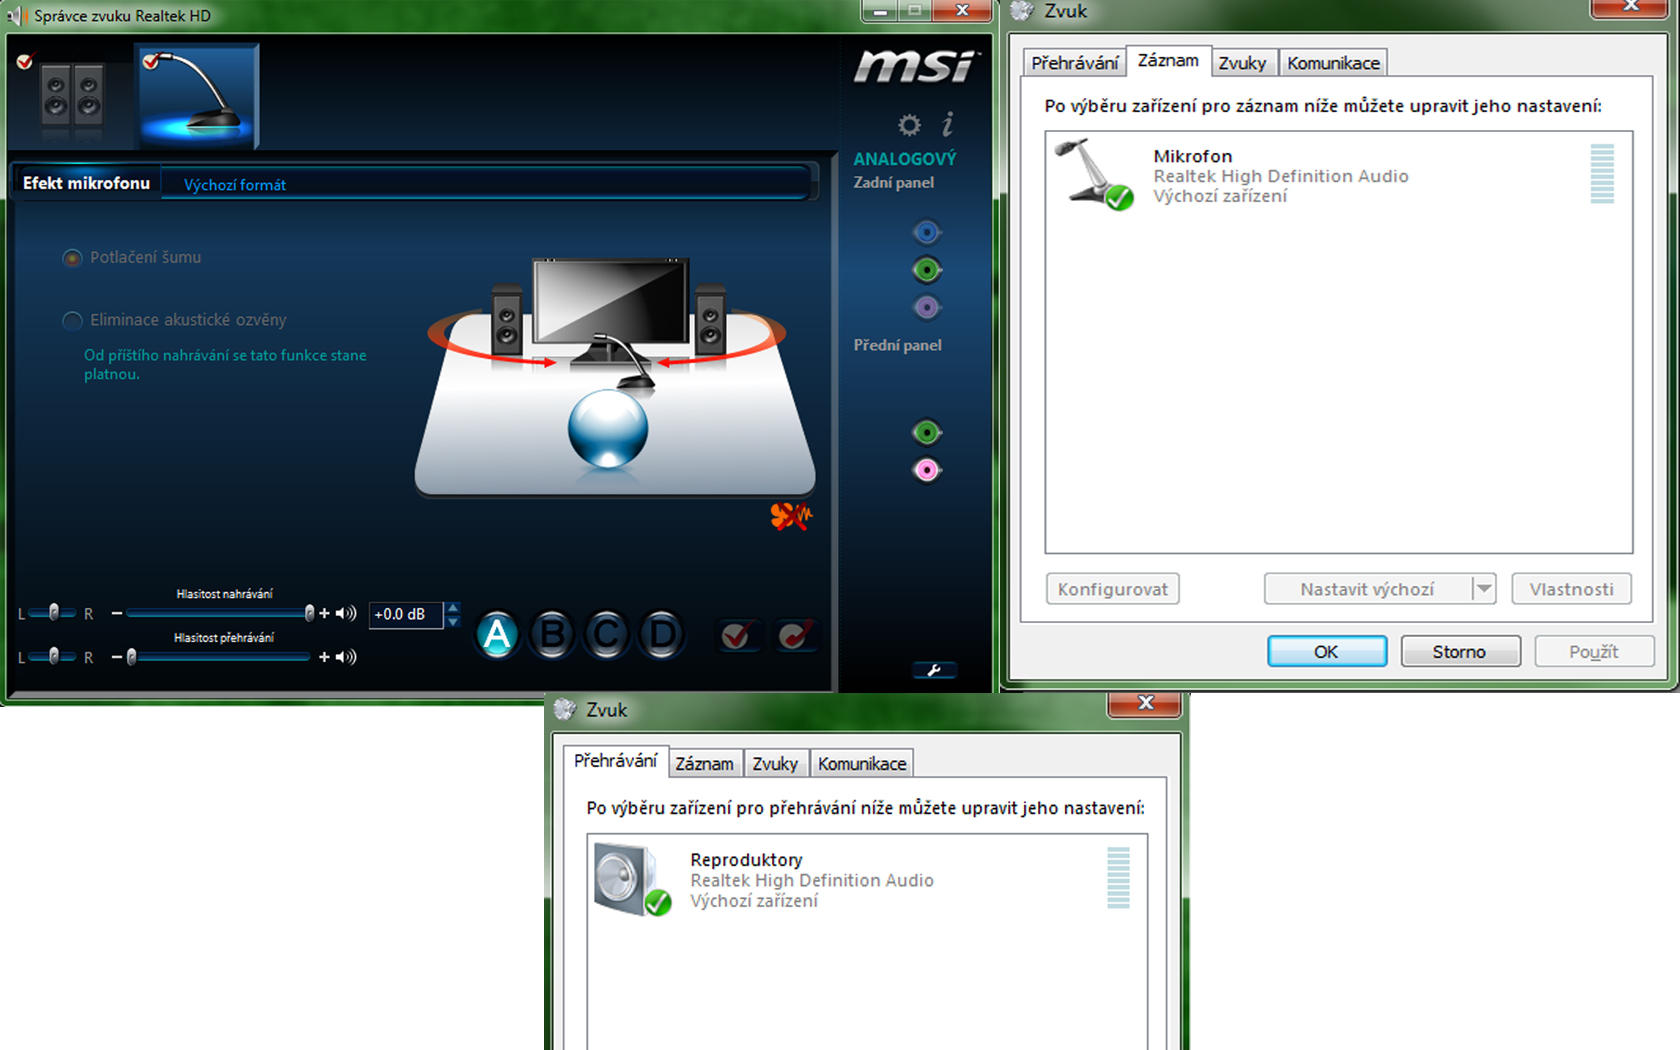Click the playback L/R balance slider
The image size is (1680, 1050).
click(x=54, y=656)
